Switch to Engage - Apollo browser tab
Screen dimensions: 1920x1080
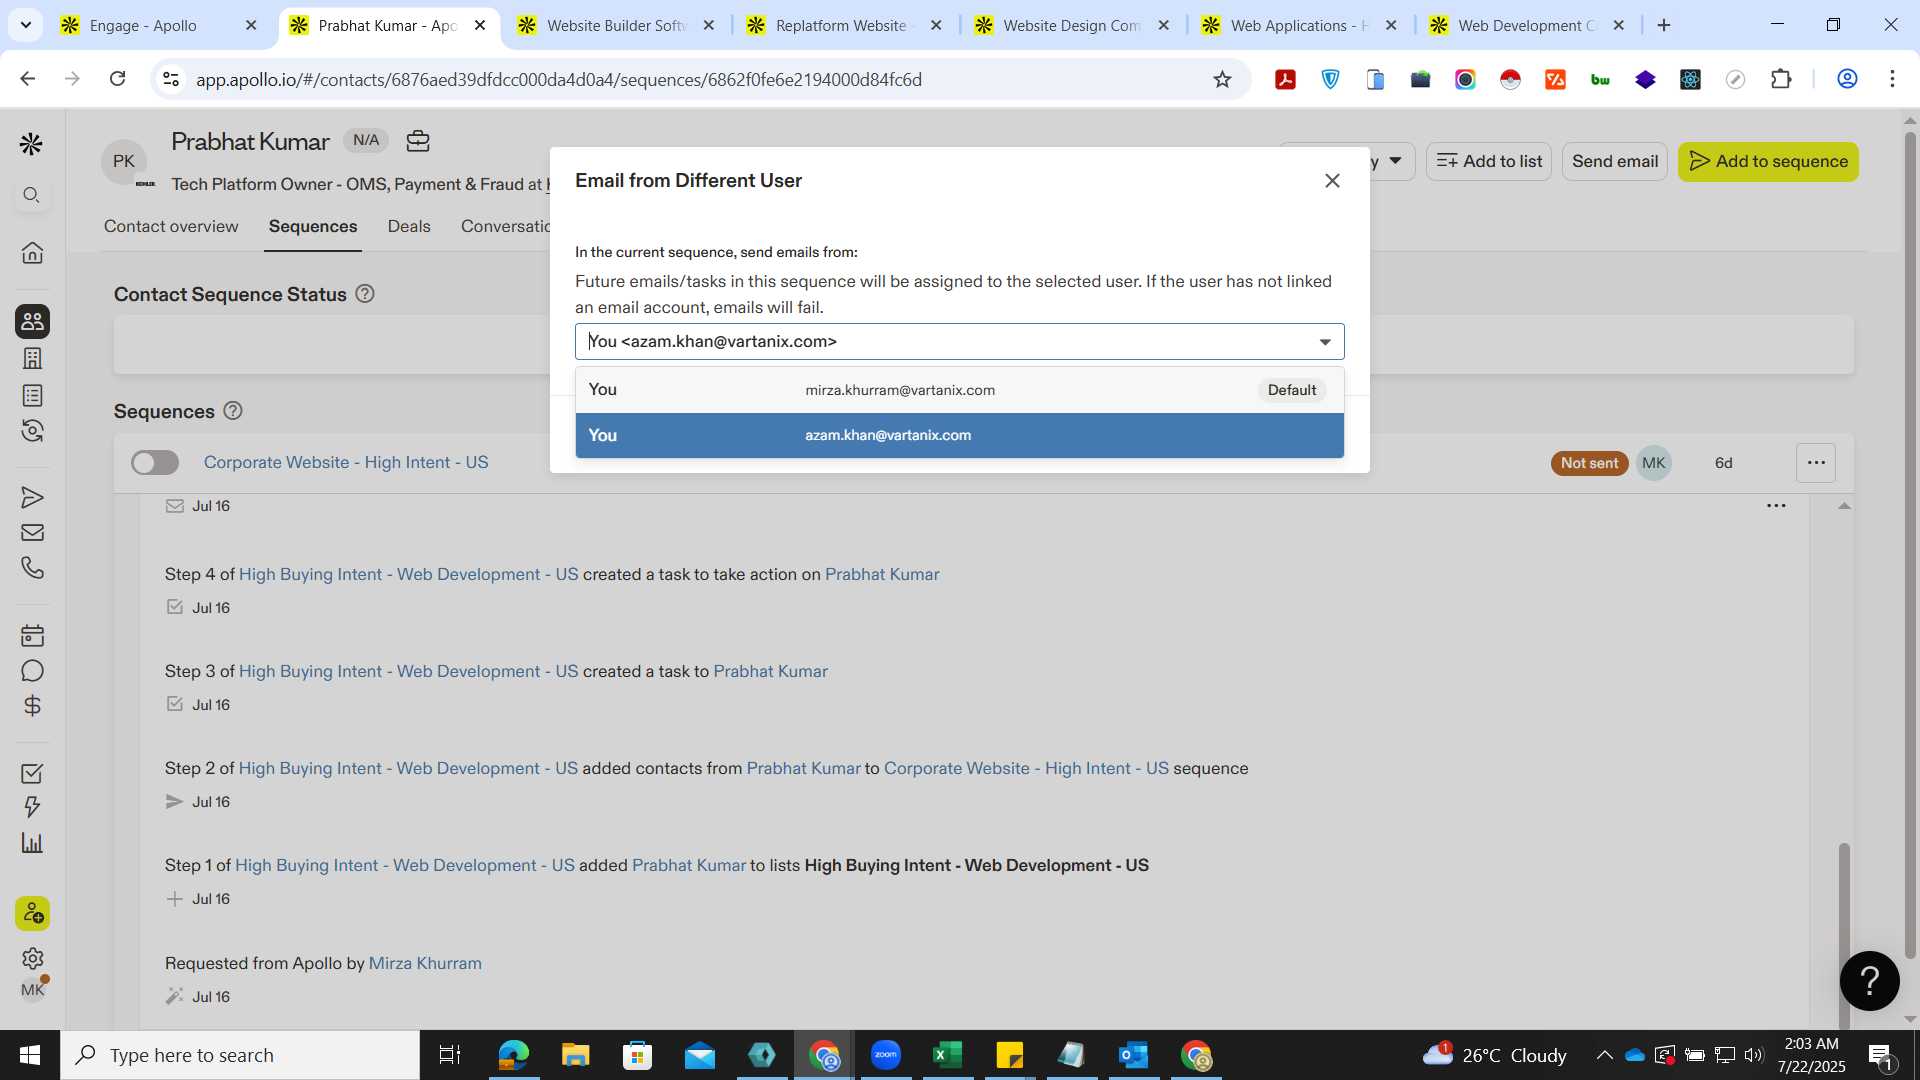(160, 25)
